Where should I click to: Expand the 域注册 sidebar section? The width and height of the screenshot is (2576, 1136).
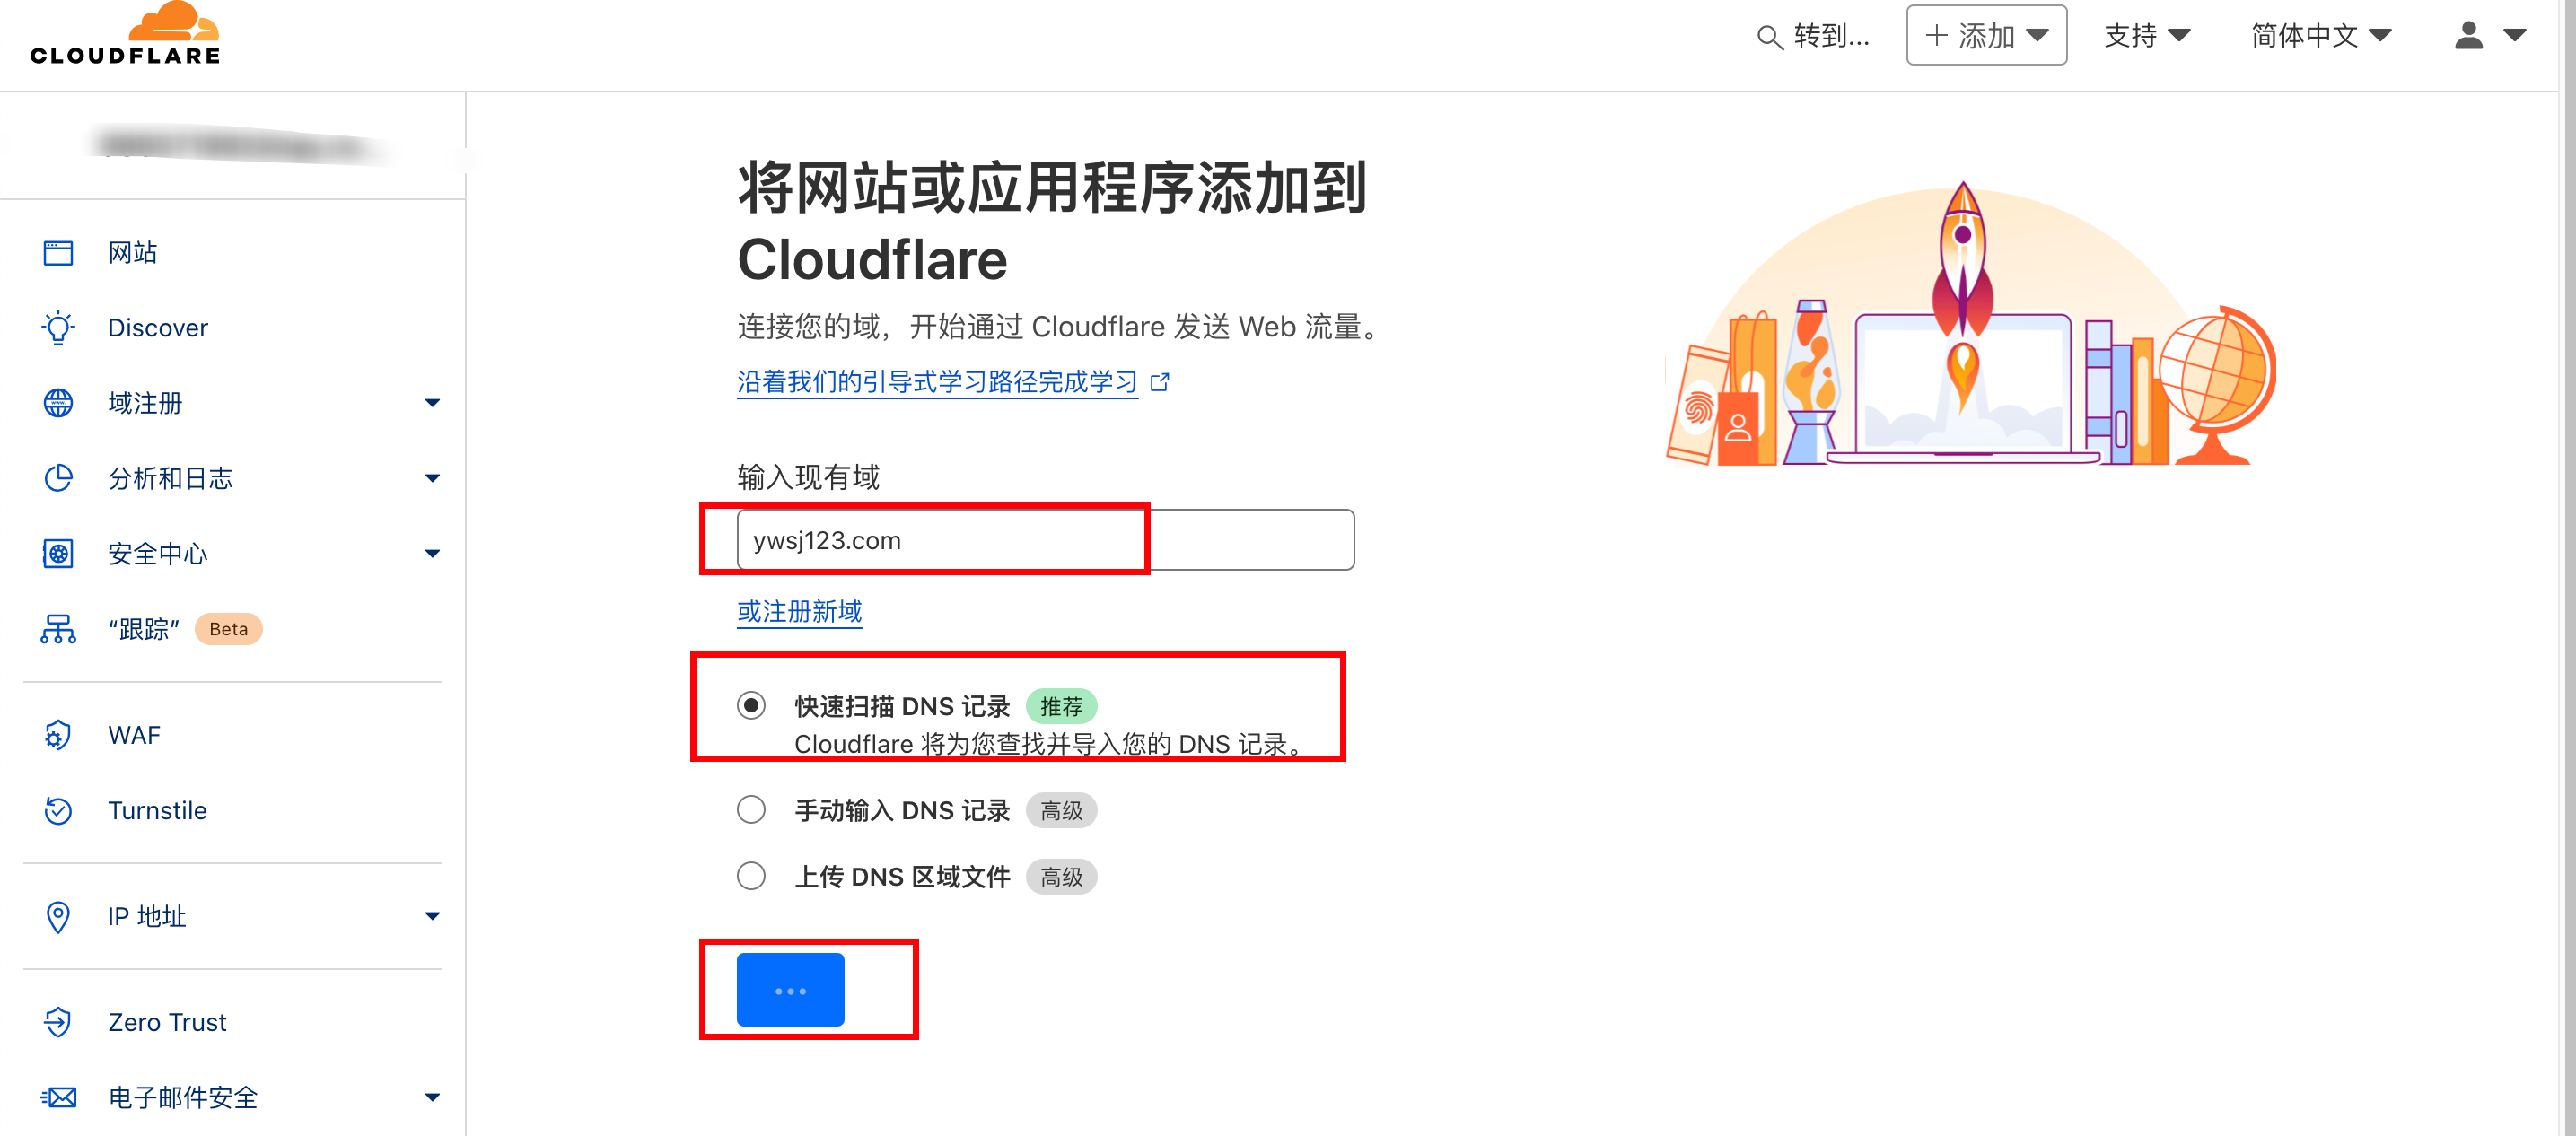[431, 403]
